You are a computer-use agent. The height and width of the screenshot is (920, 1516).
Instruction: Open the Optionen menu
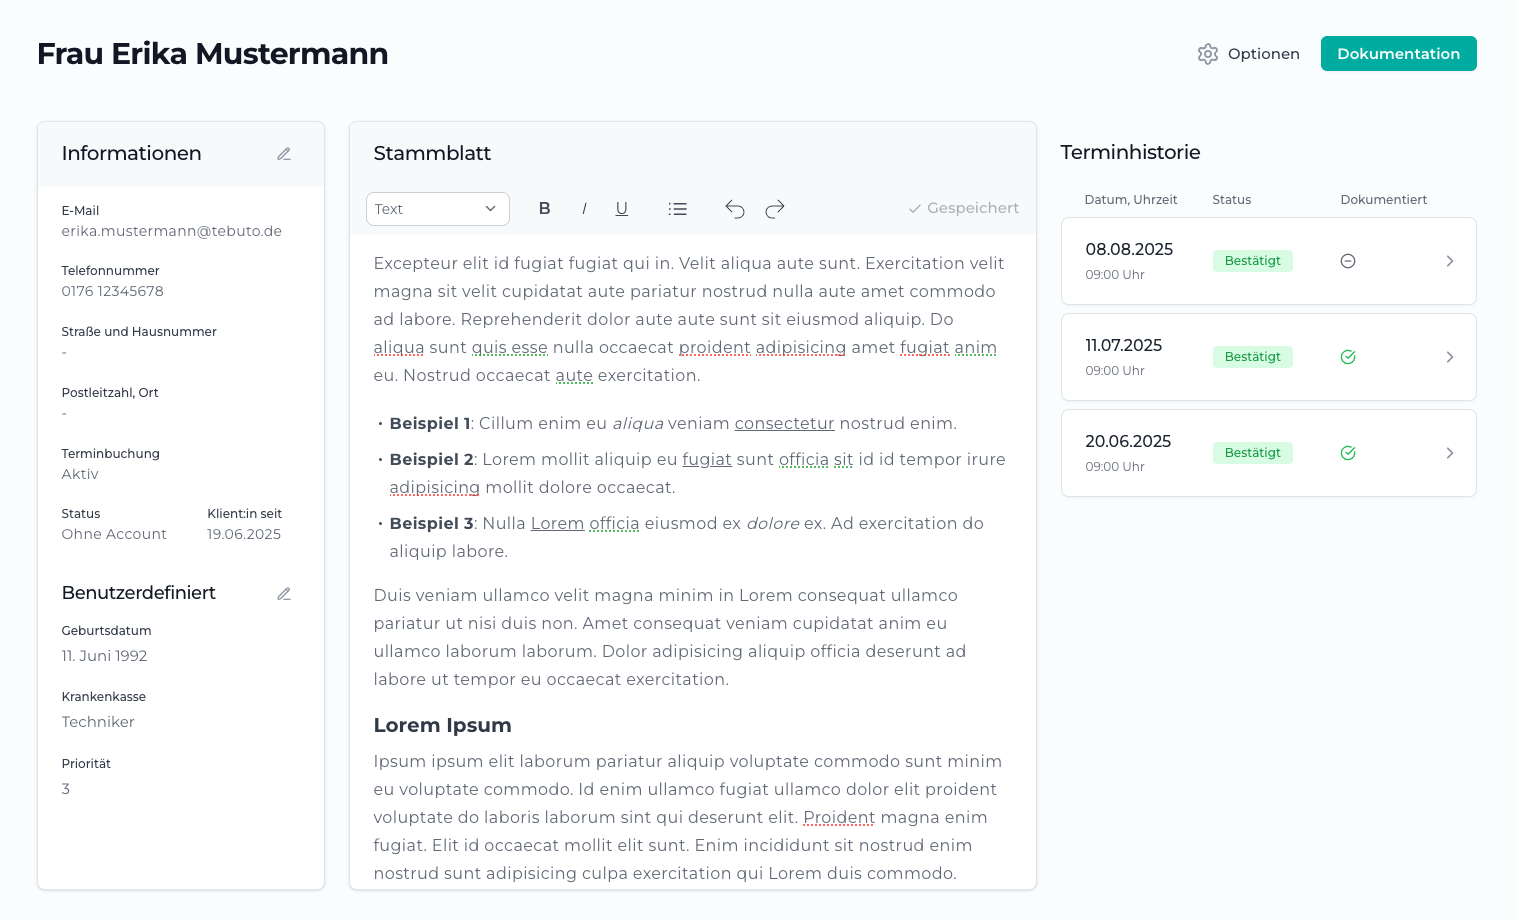point(1263,54)
